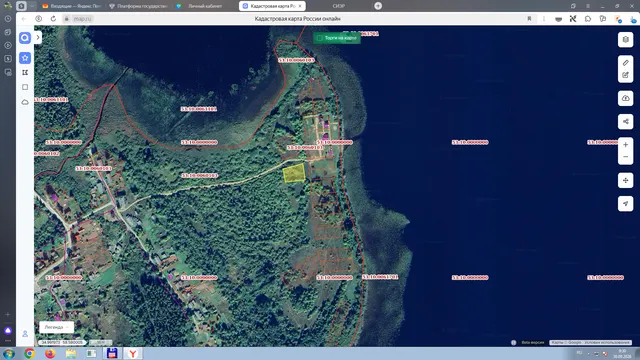Switch to "СИЭР" browser tab
Viewport: 640px width, 360px height.
(338, 6)
